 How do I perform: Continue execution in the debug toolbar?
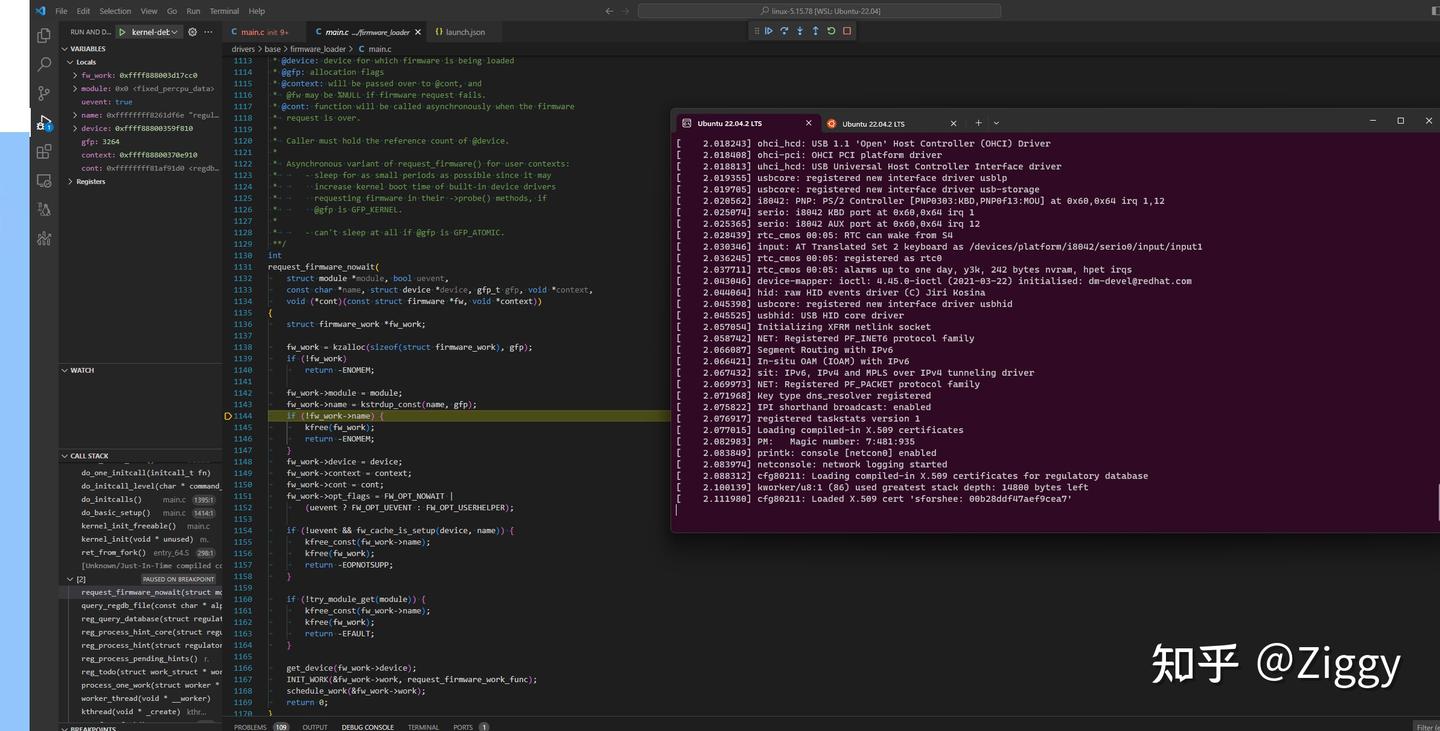tap(769, 31)
